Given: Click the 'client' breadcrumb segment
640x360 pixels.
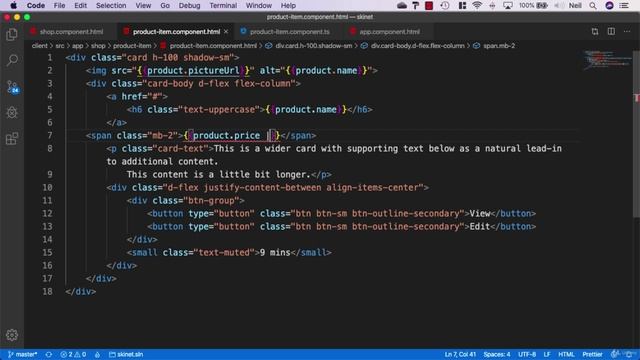Looking at the screenshot, I should 40,46.
